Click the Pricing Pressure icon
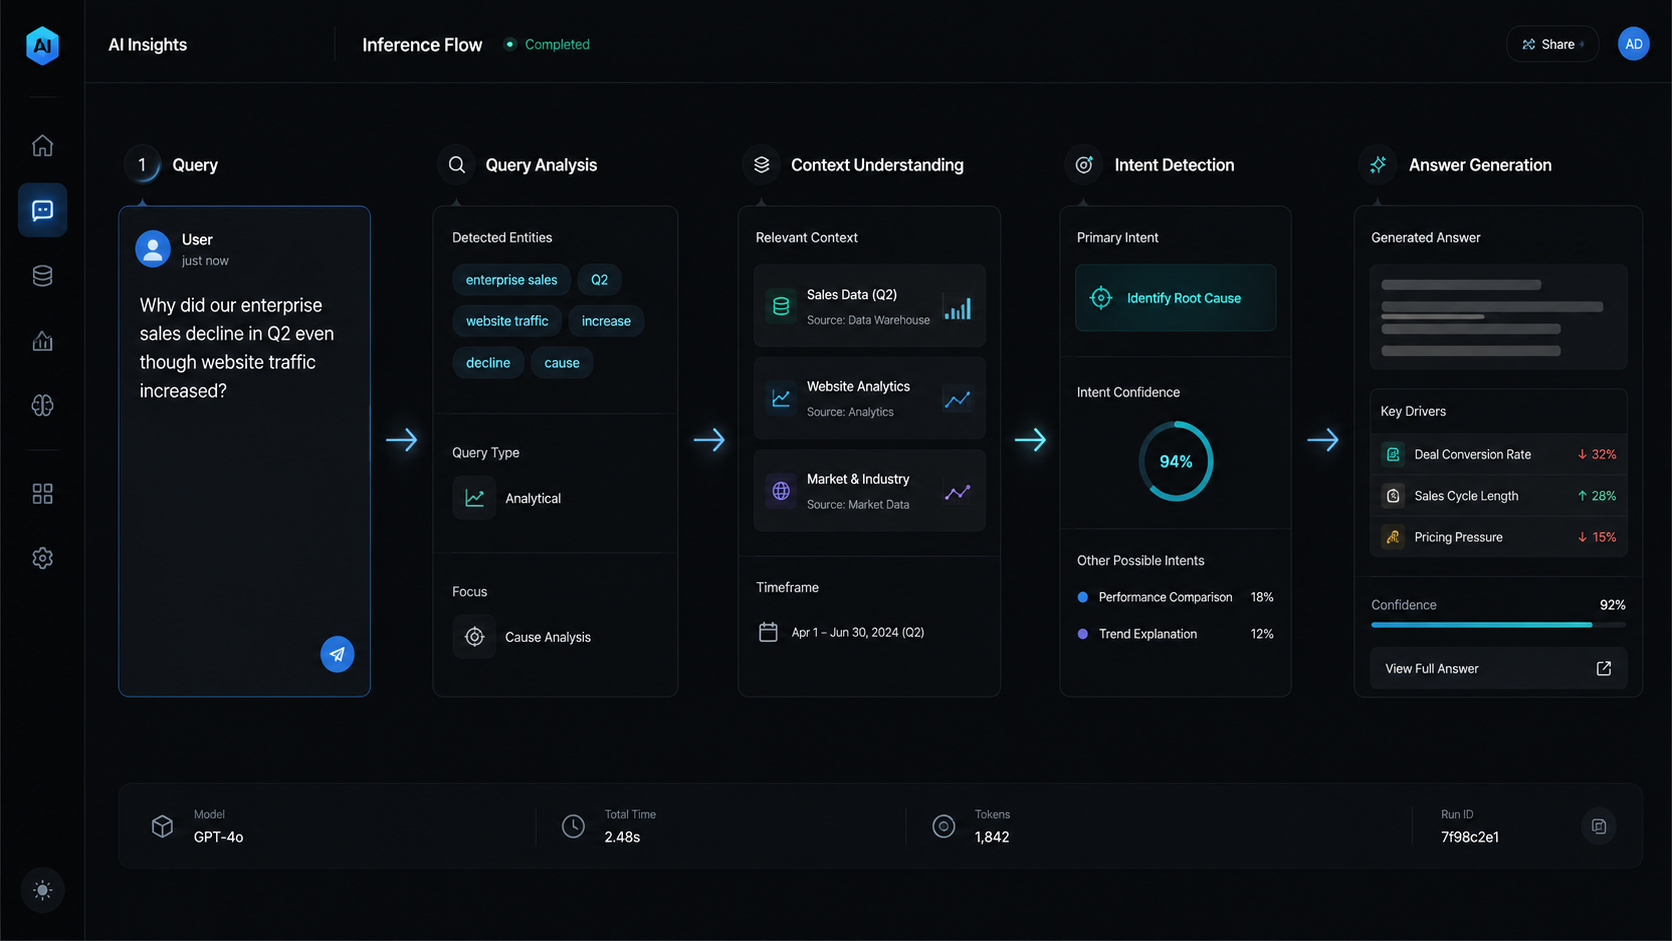The image size is (1672, 941). [1393, 537]
